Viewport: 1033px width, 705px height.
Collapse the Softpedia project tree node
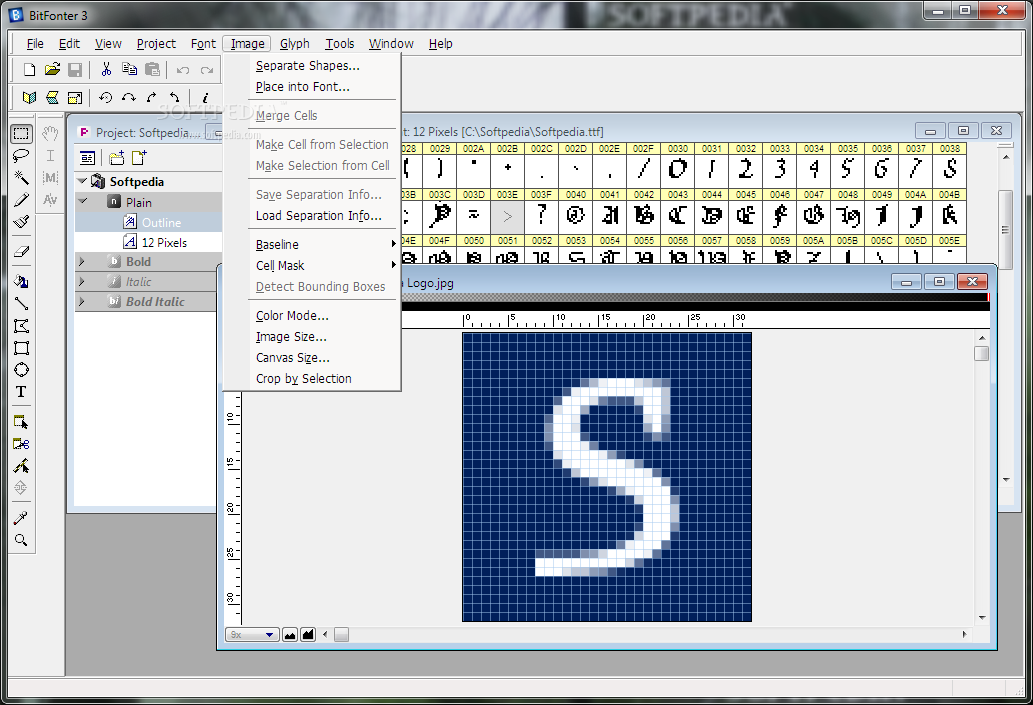pos(82,181)
